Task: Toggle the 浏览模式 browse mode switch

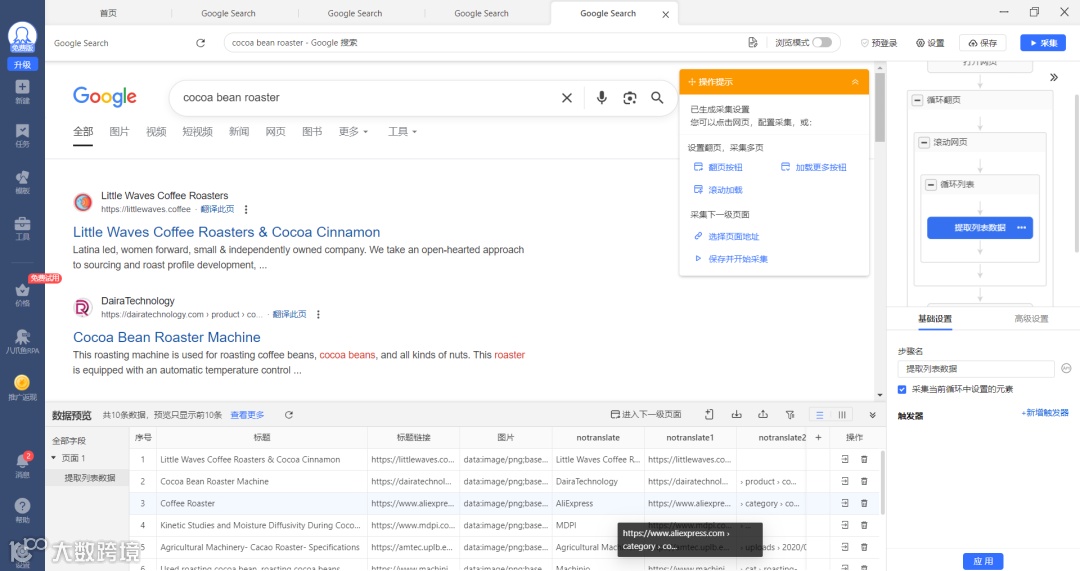Action: 821,43
